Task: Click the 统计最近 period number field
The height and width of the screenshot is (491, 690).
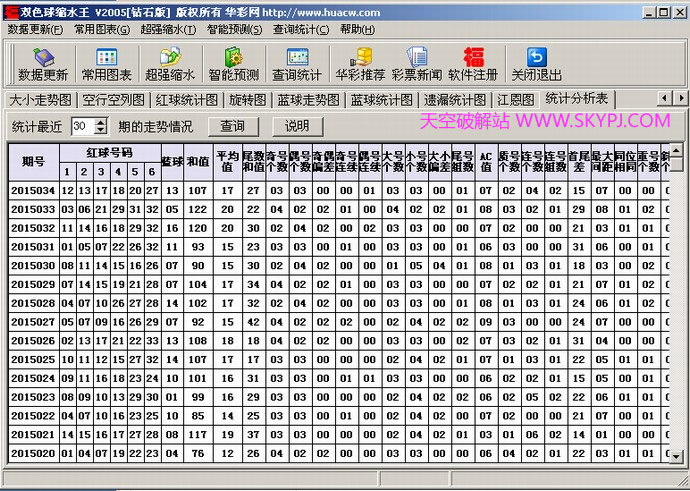Action: [x=82, y=126]
